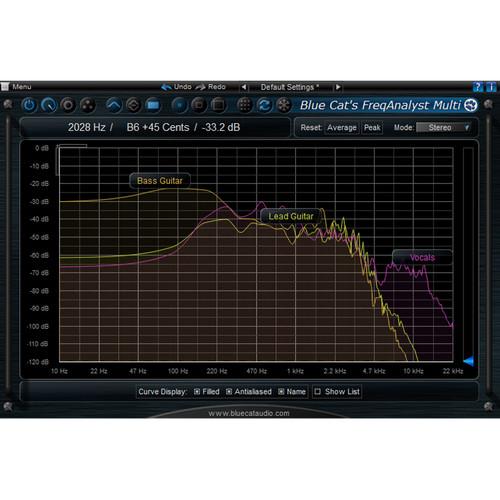500x500 pixels.
Task: Open the info 'i' icon
Action: pos(491,87)
